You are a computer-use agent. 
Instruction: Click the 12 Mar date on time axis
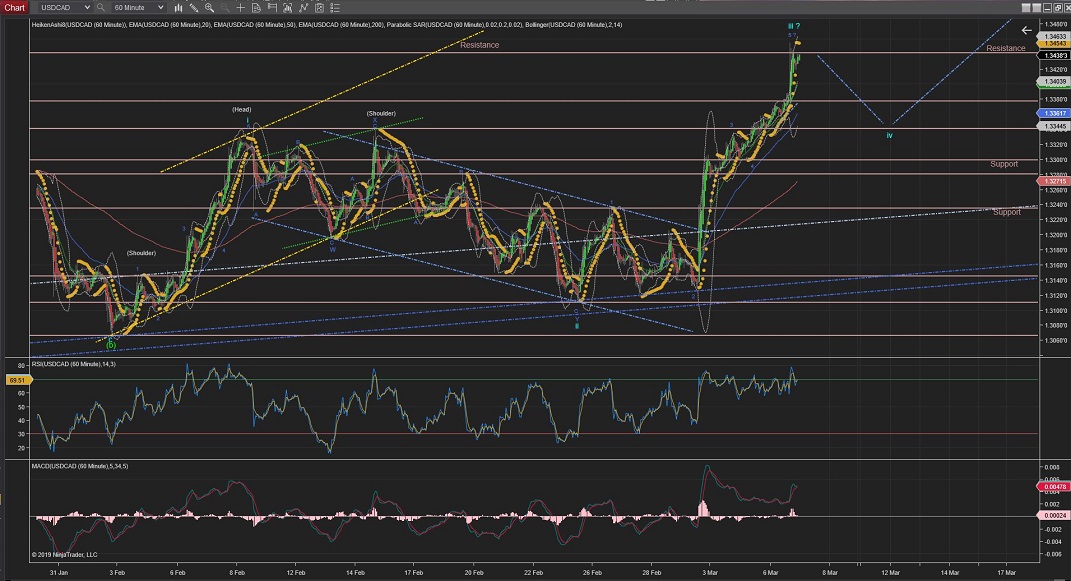pos(890,572)
